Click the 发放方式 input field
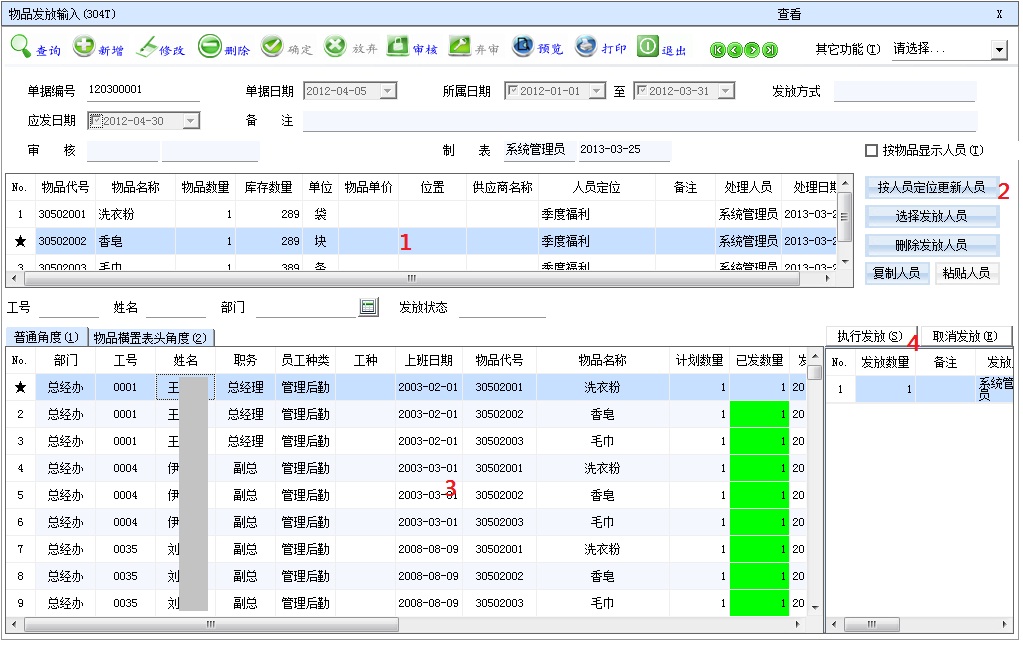1023x645 pixels. 905,91
